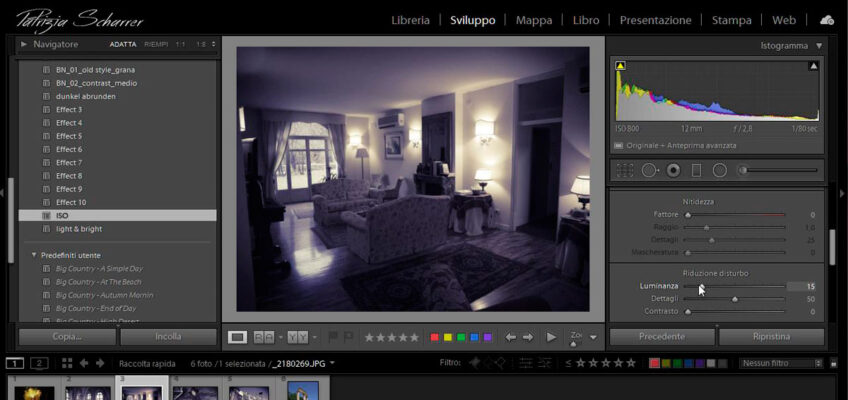Open RA before/after options dropdown arrow
The height and width of the screenshot is (400, 848).
[281, 337]
